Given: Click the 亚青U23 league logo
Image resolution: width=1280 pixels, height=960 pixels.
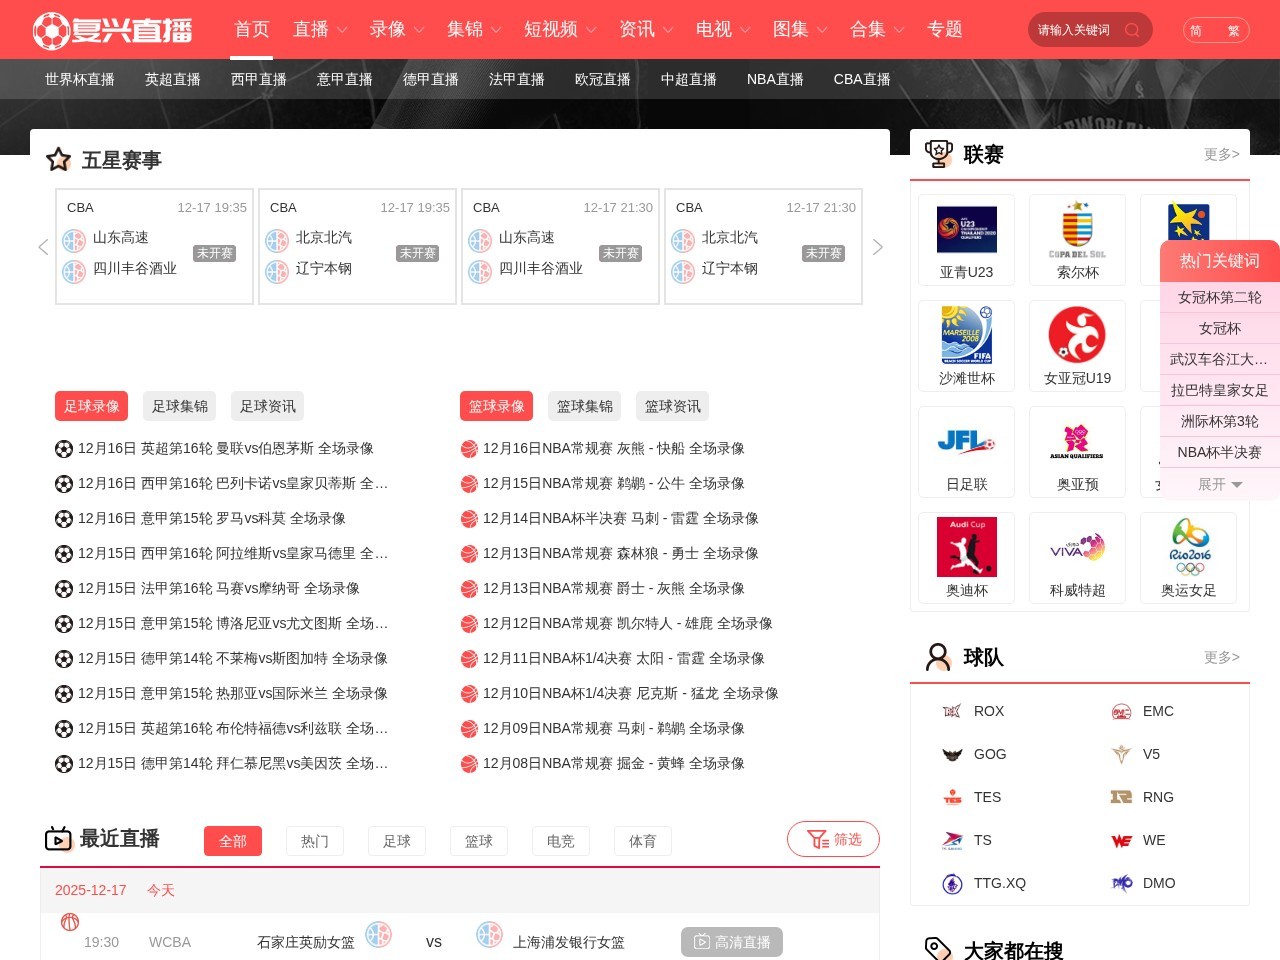Looking at the screenshot, I should pyautogui.click(x=966, y=228).
